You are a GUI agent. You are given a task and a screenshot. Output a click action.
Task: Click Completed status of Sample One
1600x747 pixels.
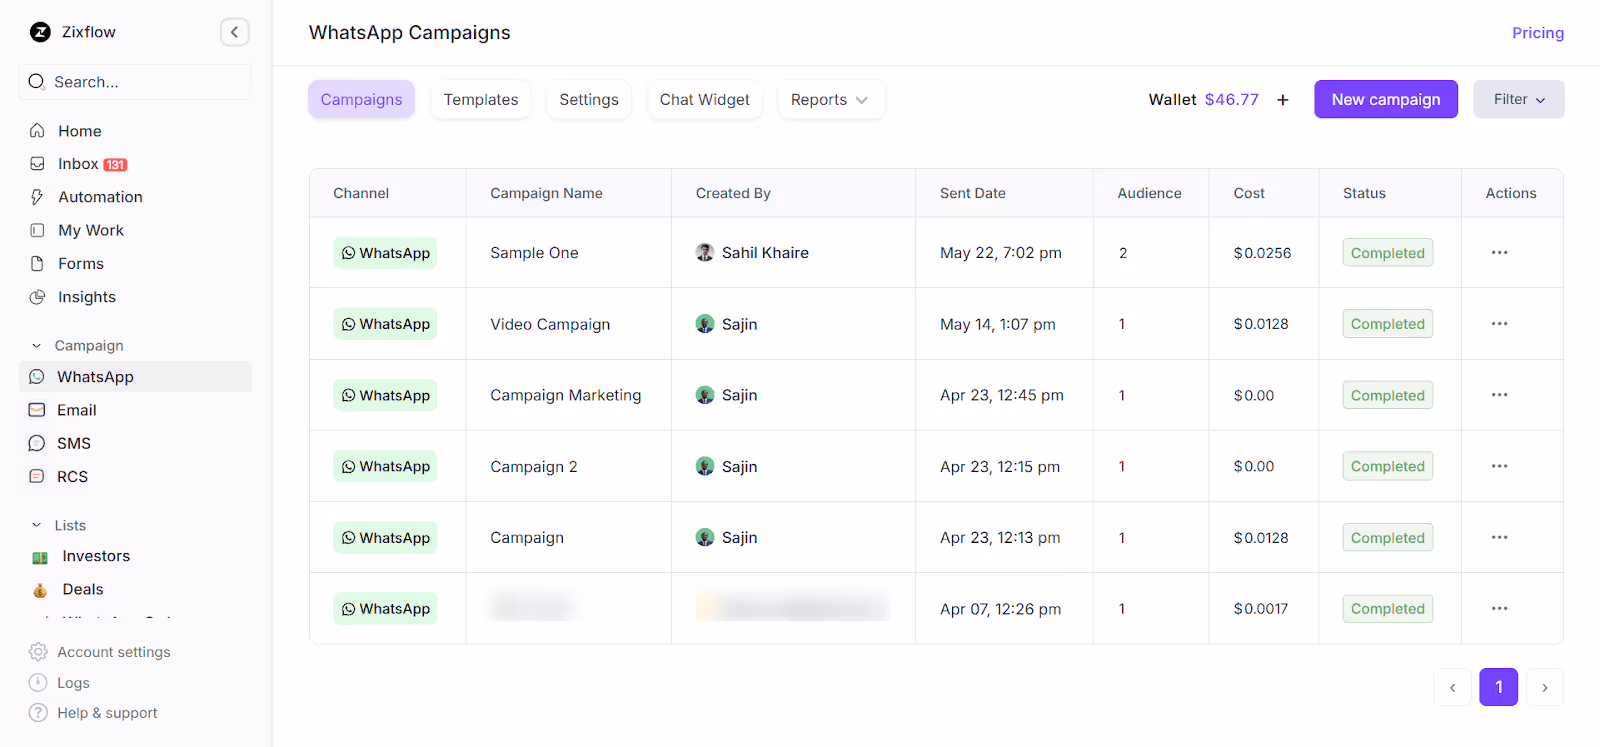pyautogui.click(x=1388, y=253)
